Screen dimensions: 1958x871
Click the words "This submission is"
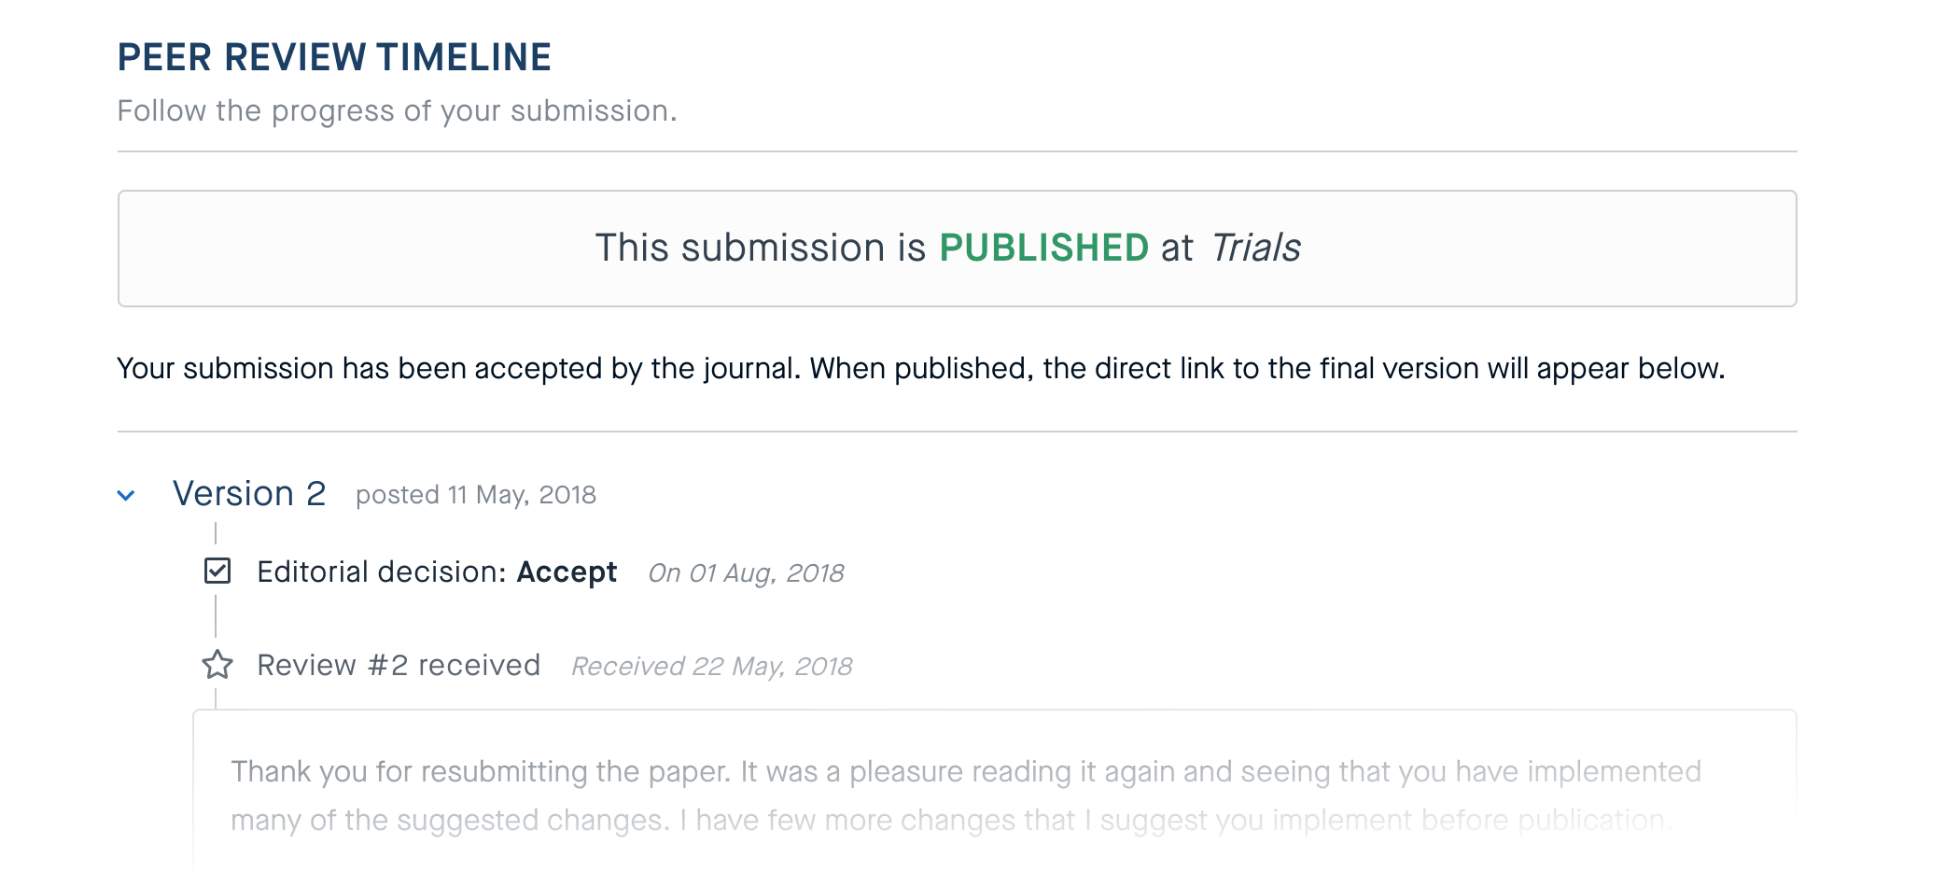[760, 248]
